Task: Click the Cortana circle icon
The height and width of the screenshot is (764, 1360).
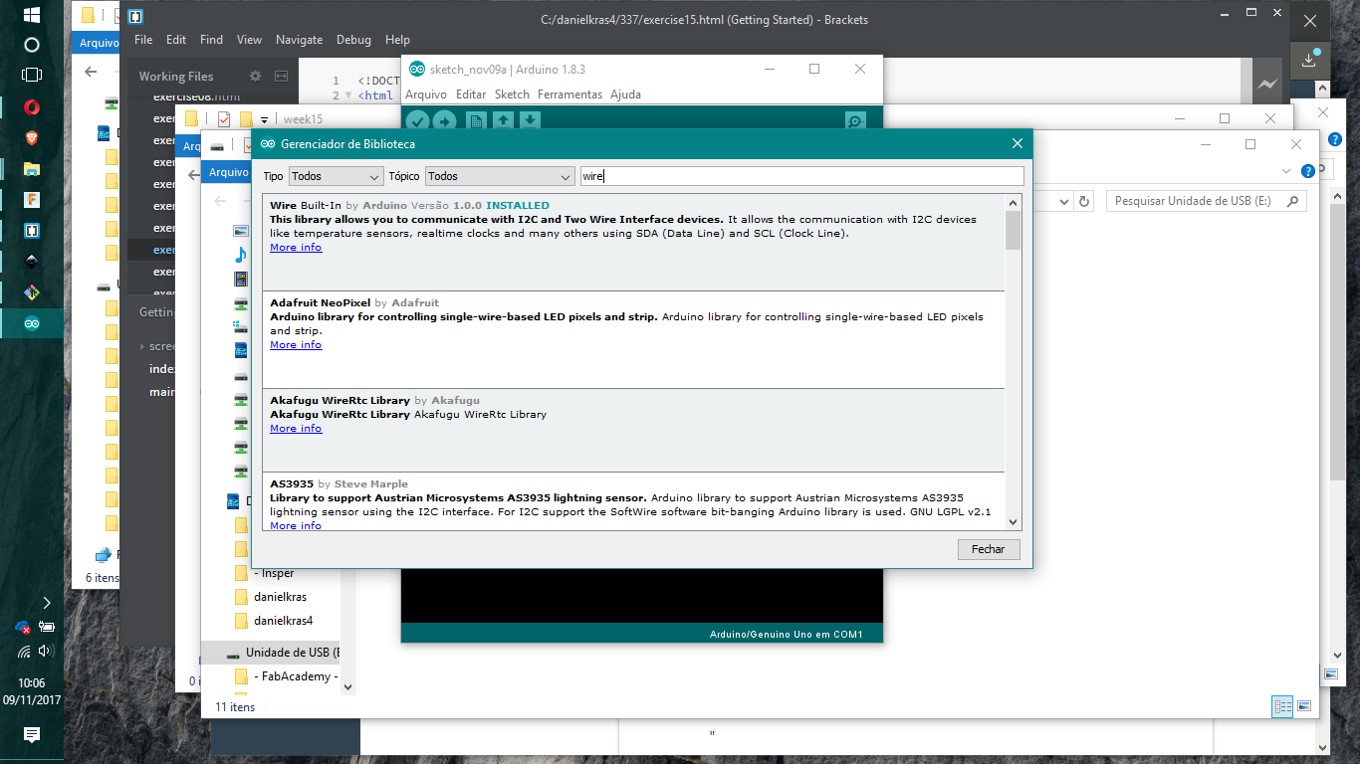Action: coord(32,45)
